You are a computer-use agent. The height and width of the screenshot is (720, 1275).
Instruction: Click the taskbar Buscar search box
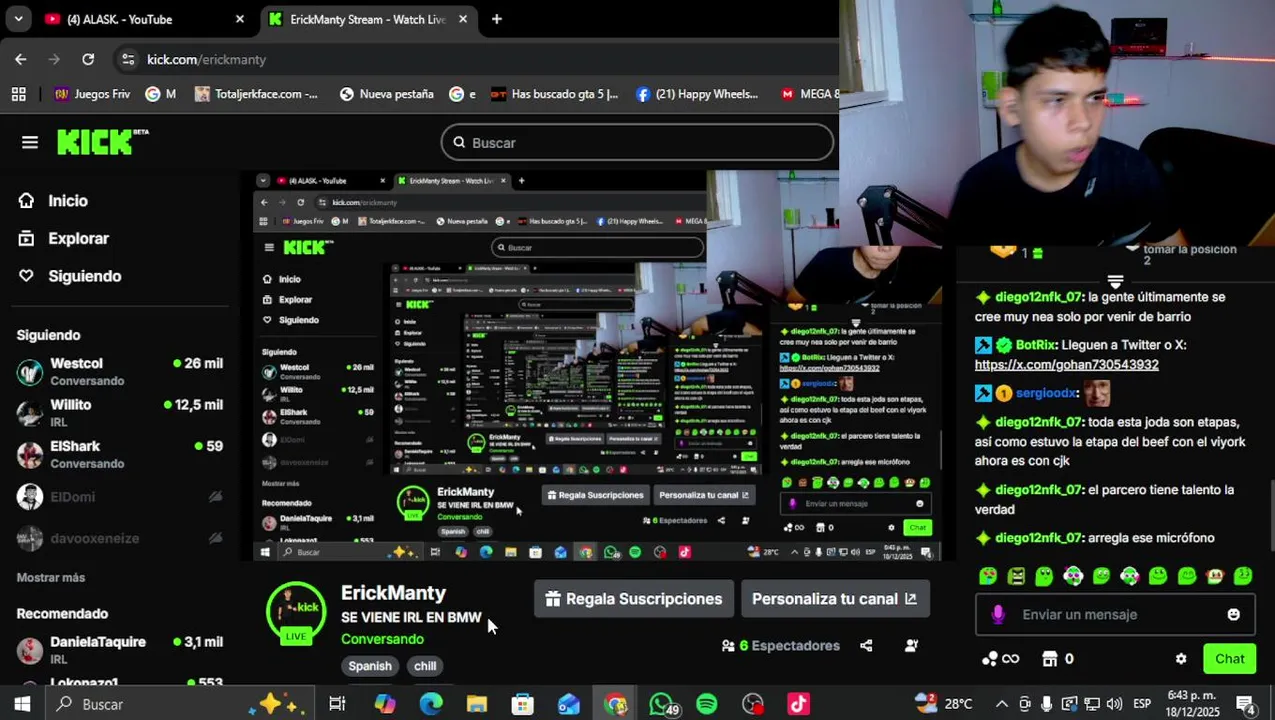tap(180, 704)
